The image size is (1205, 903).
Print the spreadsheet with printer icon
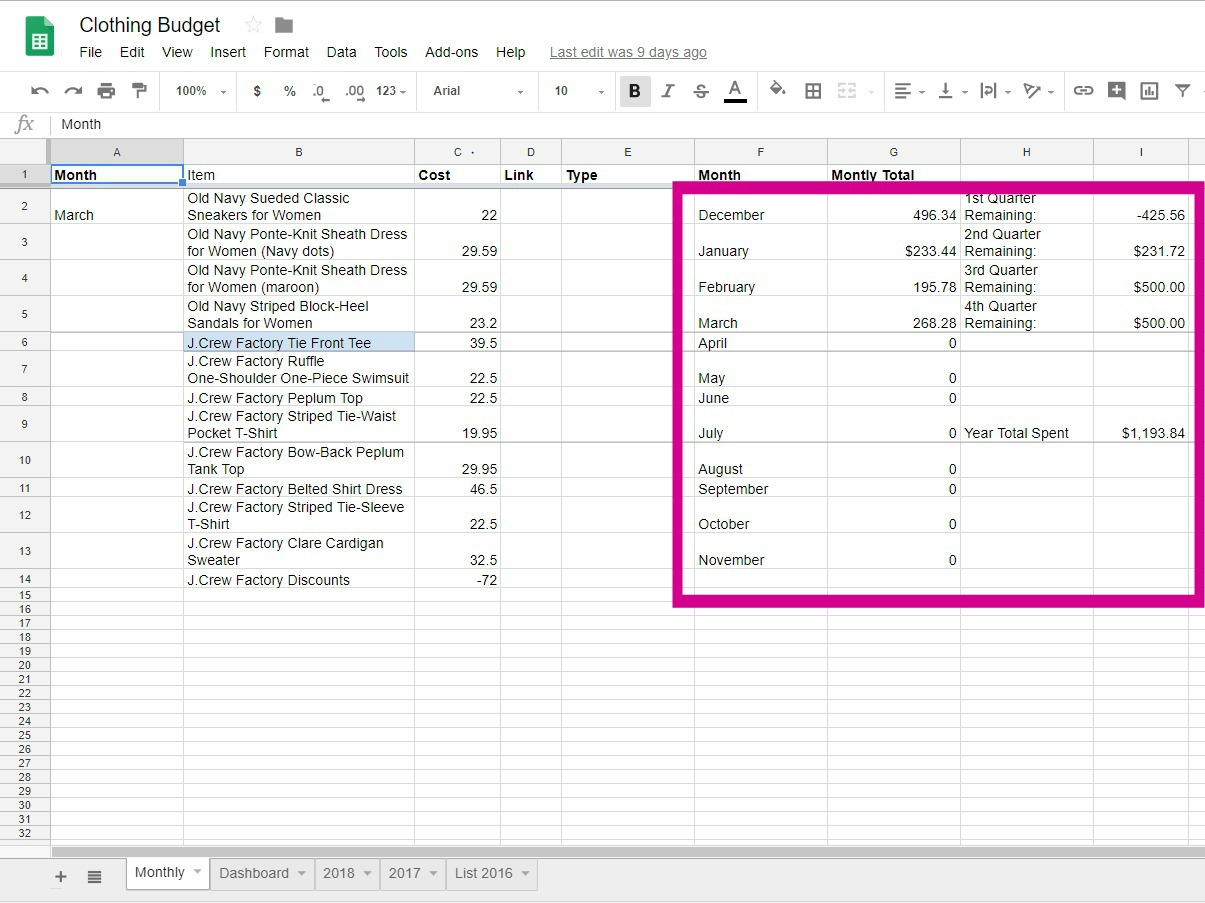[106, 91]
